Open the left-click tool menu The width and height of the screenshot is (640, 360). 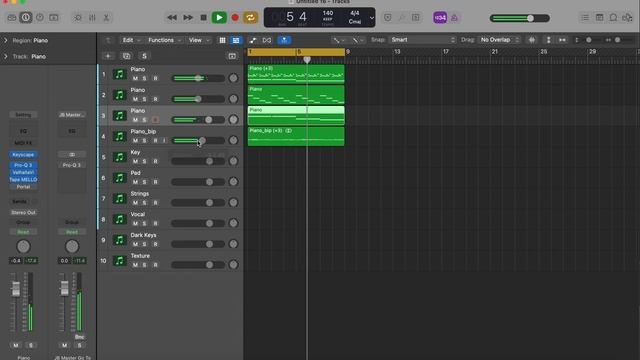coord(338,40)
